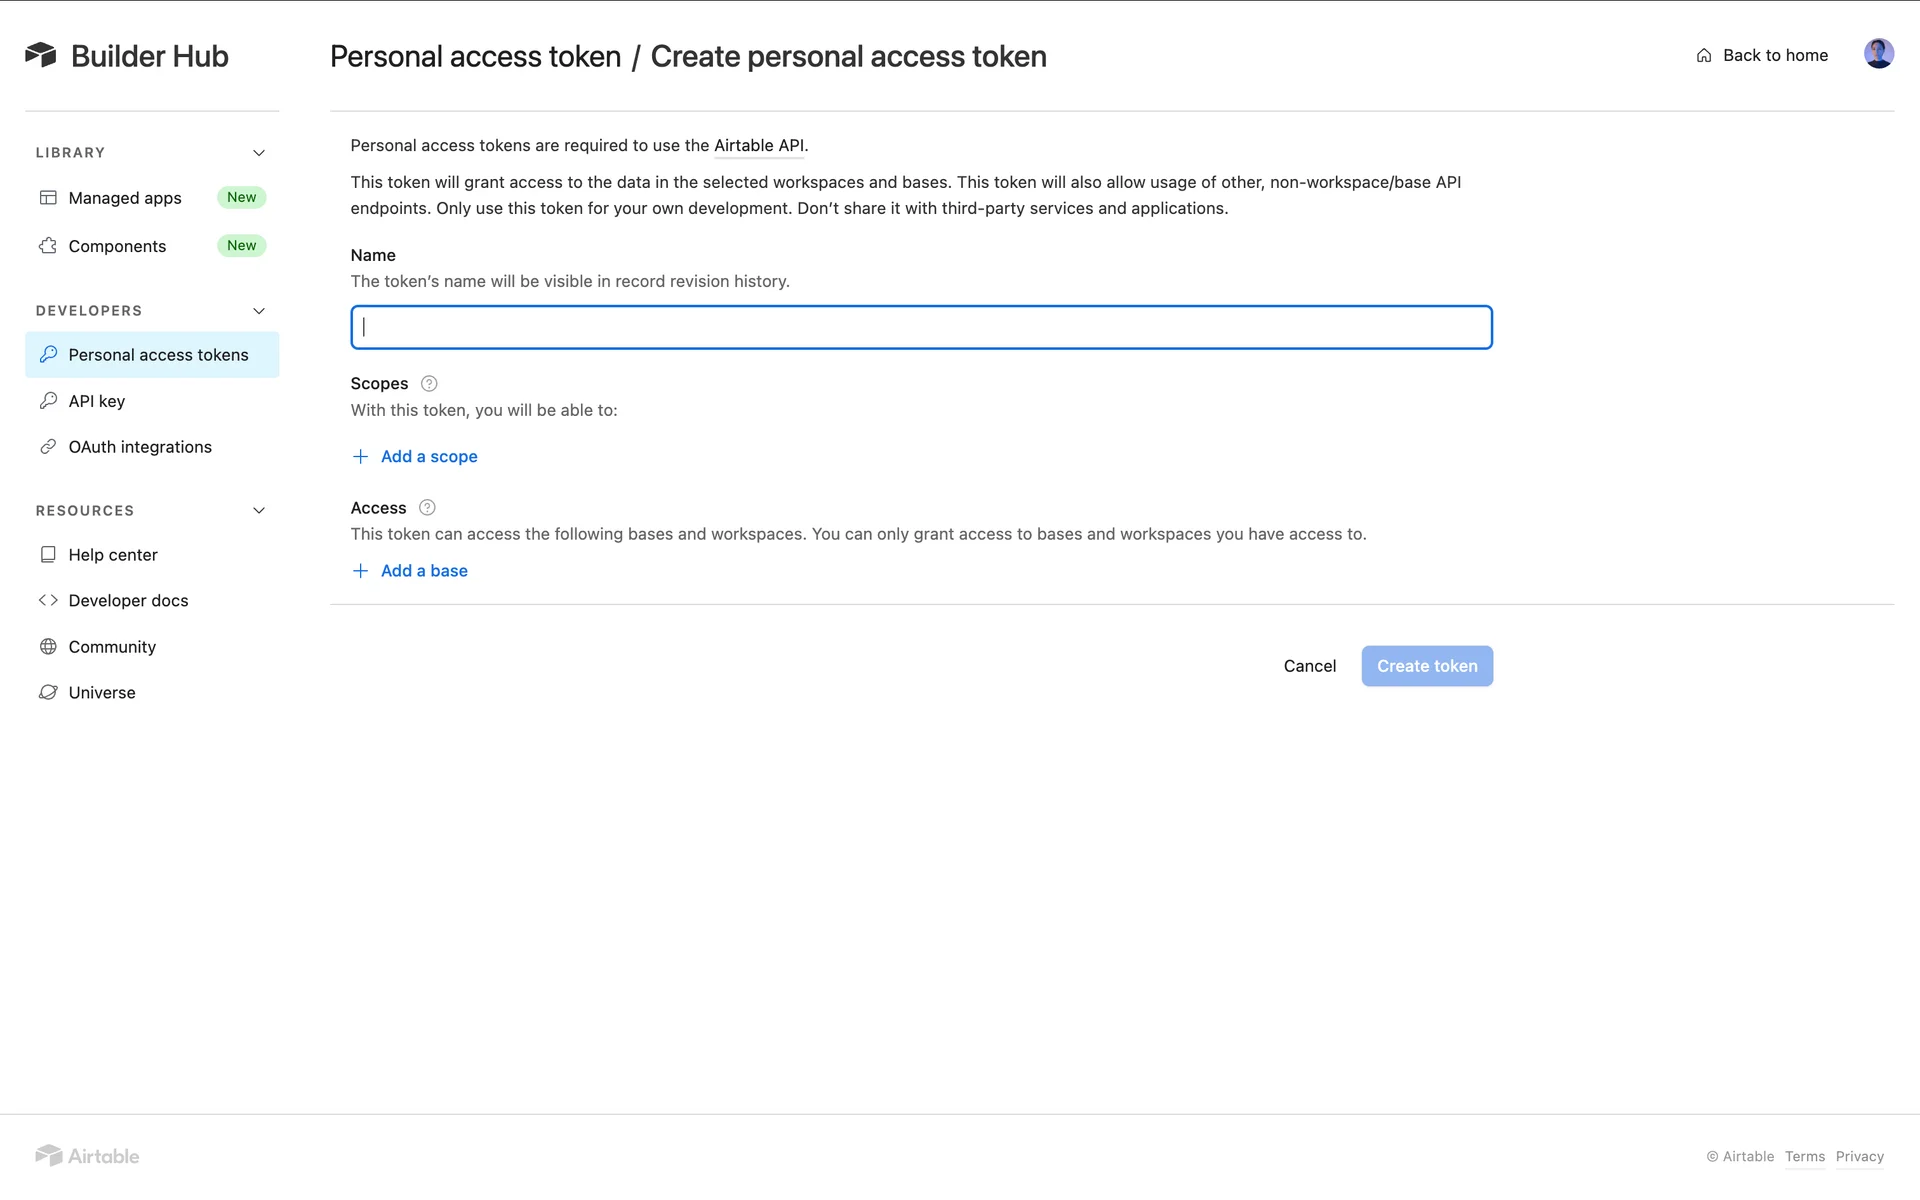Focus the token Name input field
This screenshot has height=1200, width=1920.
(x=921, y=327)
